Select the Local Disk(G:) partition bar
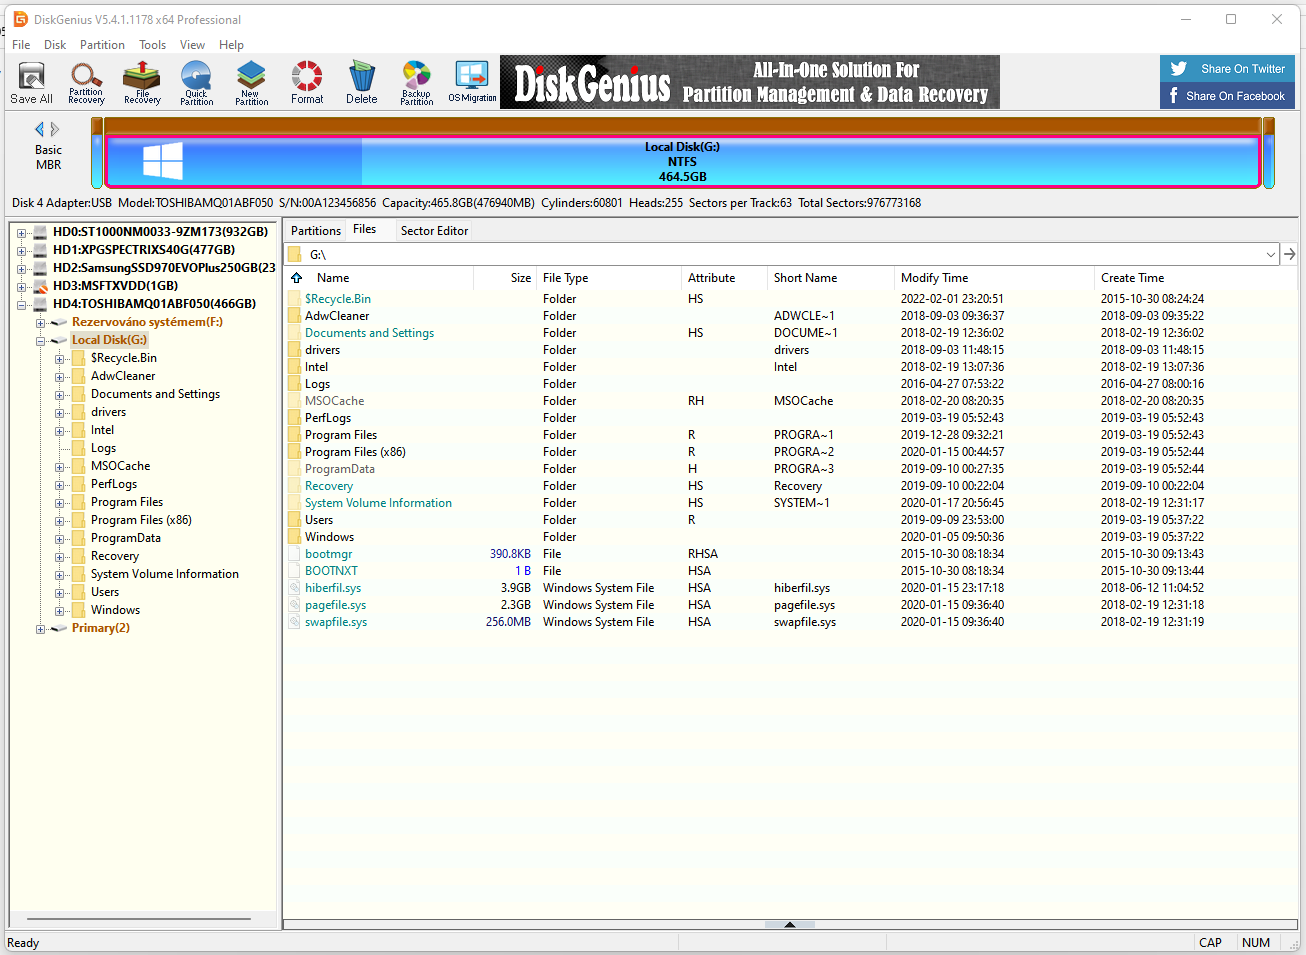 tap(682, 162)
